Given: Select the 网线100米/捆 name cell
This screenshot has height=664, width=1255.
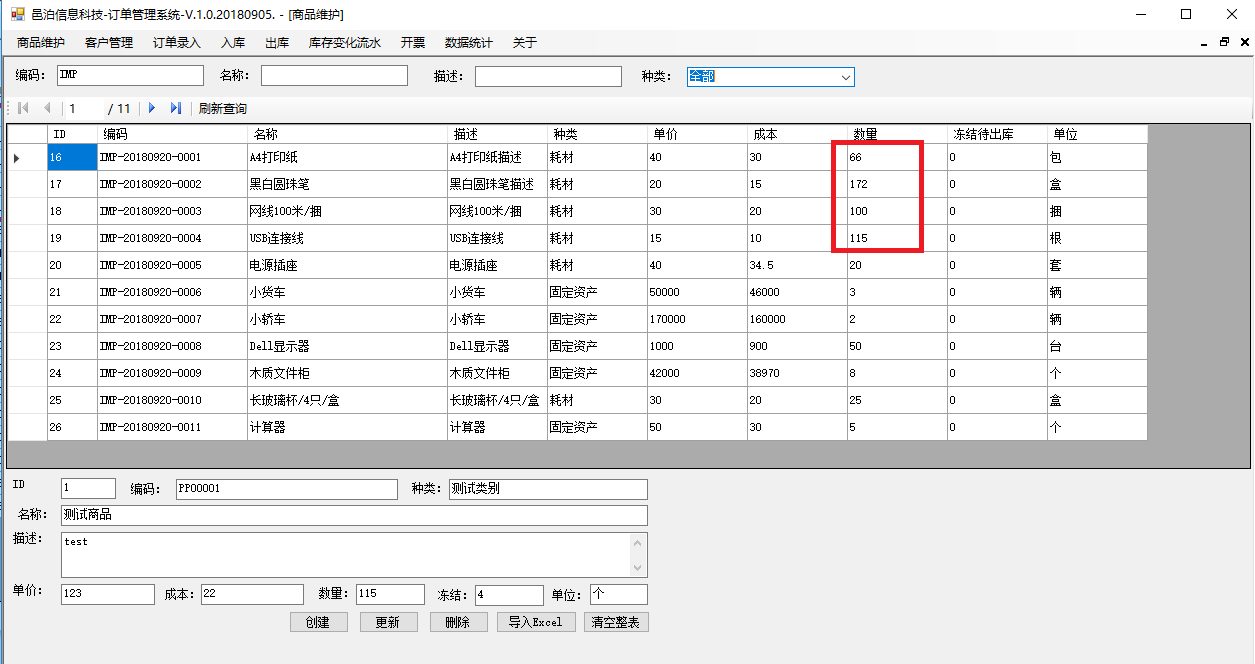Looking at the screenshot, I should (347, 211).
